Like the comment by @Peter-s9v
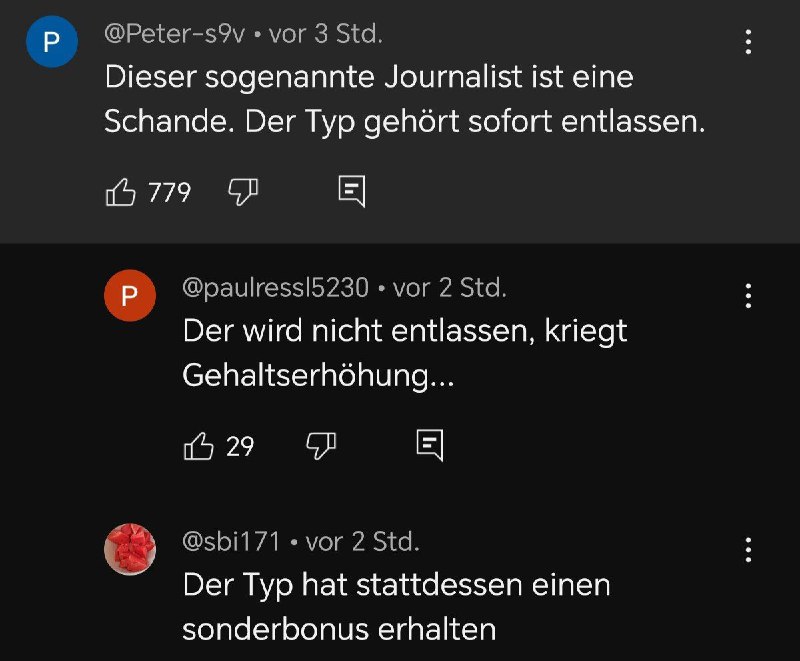Screen dimensions: 800x661 (x=121, y=191)
